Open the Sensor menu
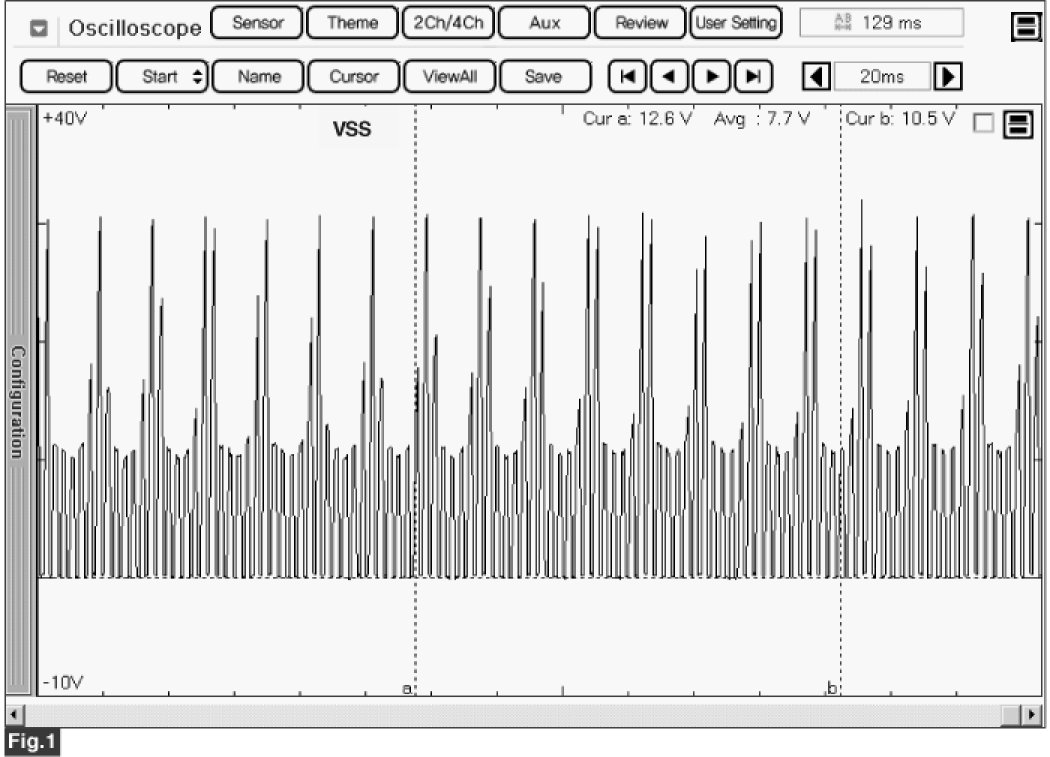This screenshot has width=1050, height=757. [x=257, y=23]
